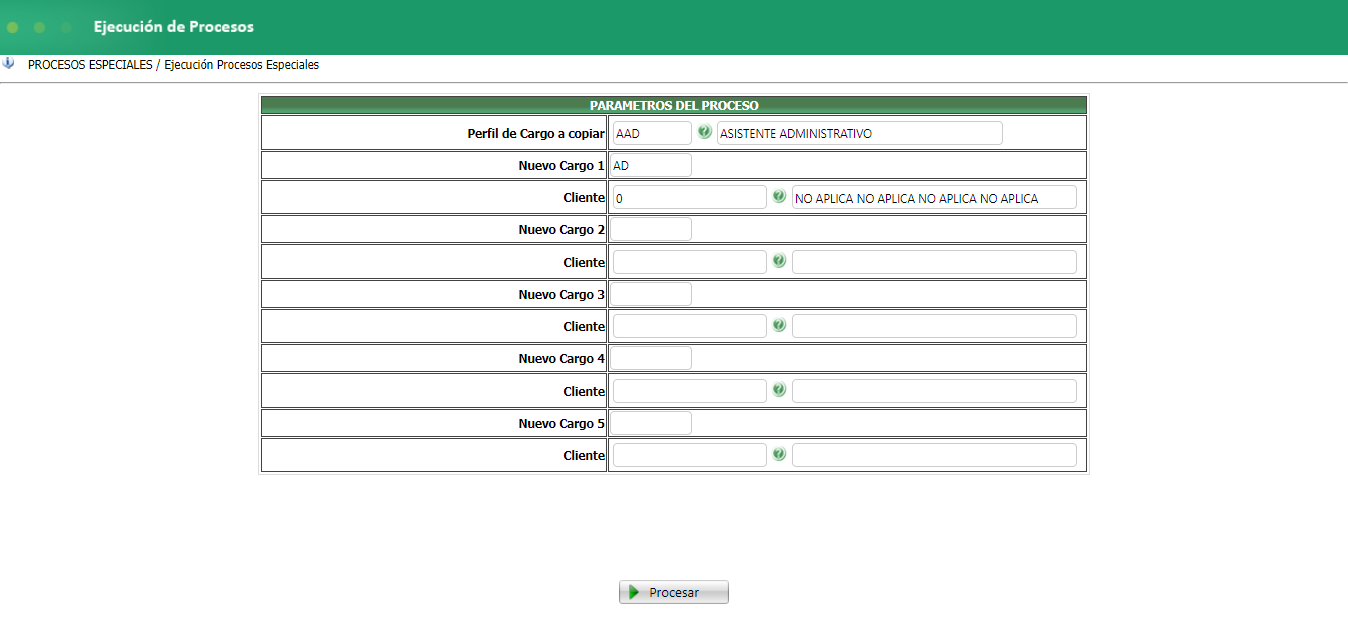This screenshot has height=627, width=1348.
Task: Click the Nuevo Cargo 1 label
Action: coord(561,165)
